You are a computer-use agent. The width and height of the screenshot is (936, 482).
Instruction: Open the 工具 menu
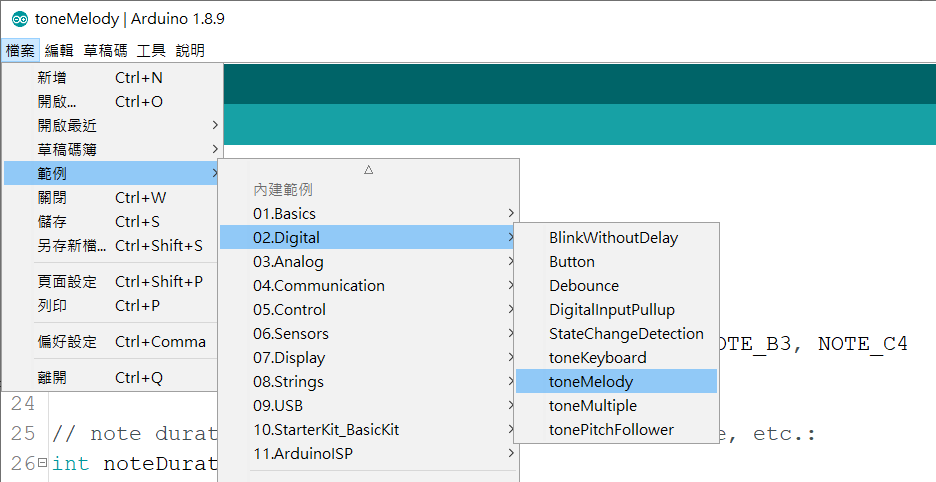151,50
